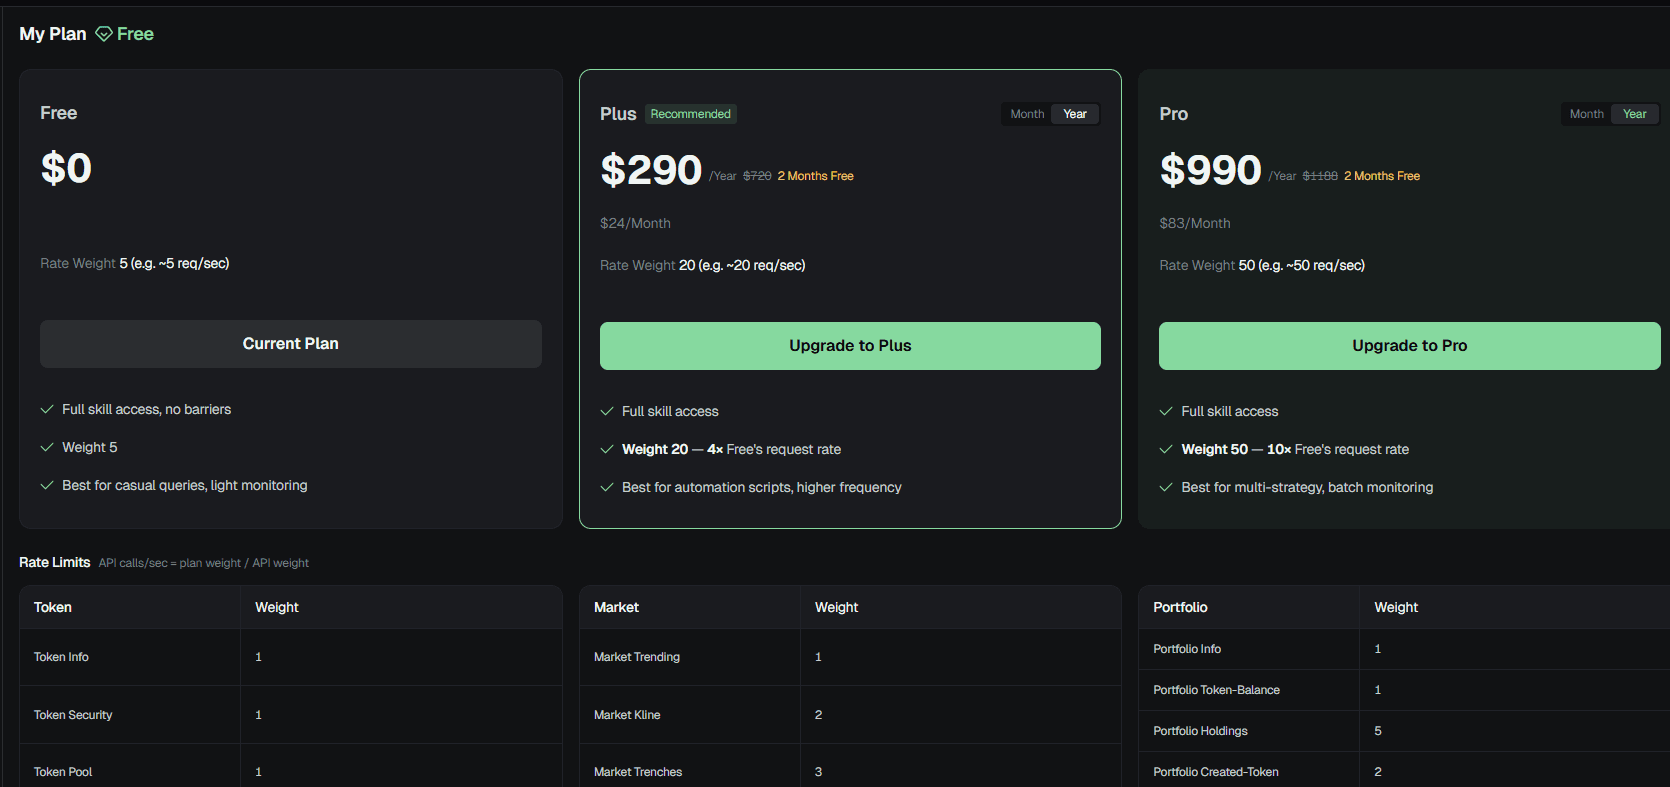Click checkmark beside Best for casual queries
1670x787 pixels.
[x=47, y=485]
